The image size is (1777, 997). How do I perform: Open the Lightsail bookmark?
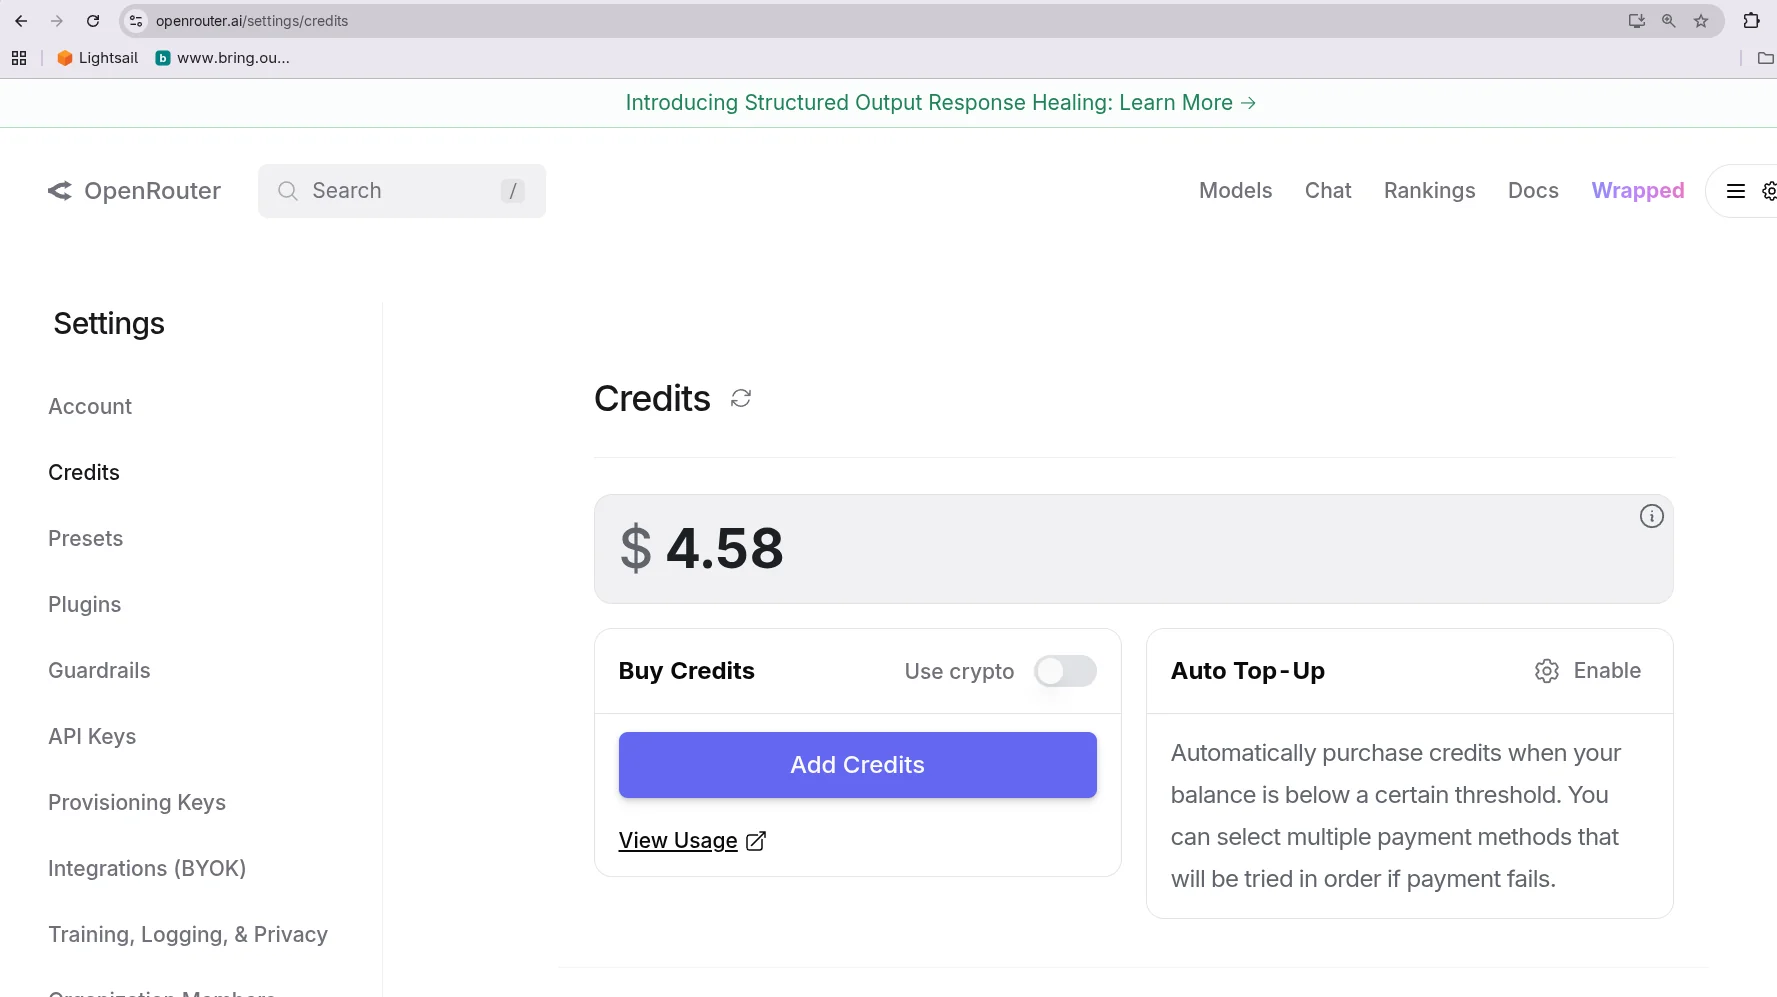pos(98,58)
